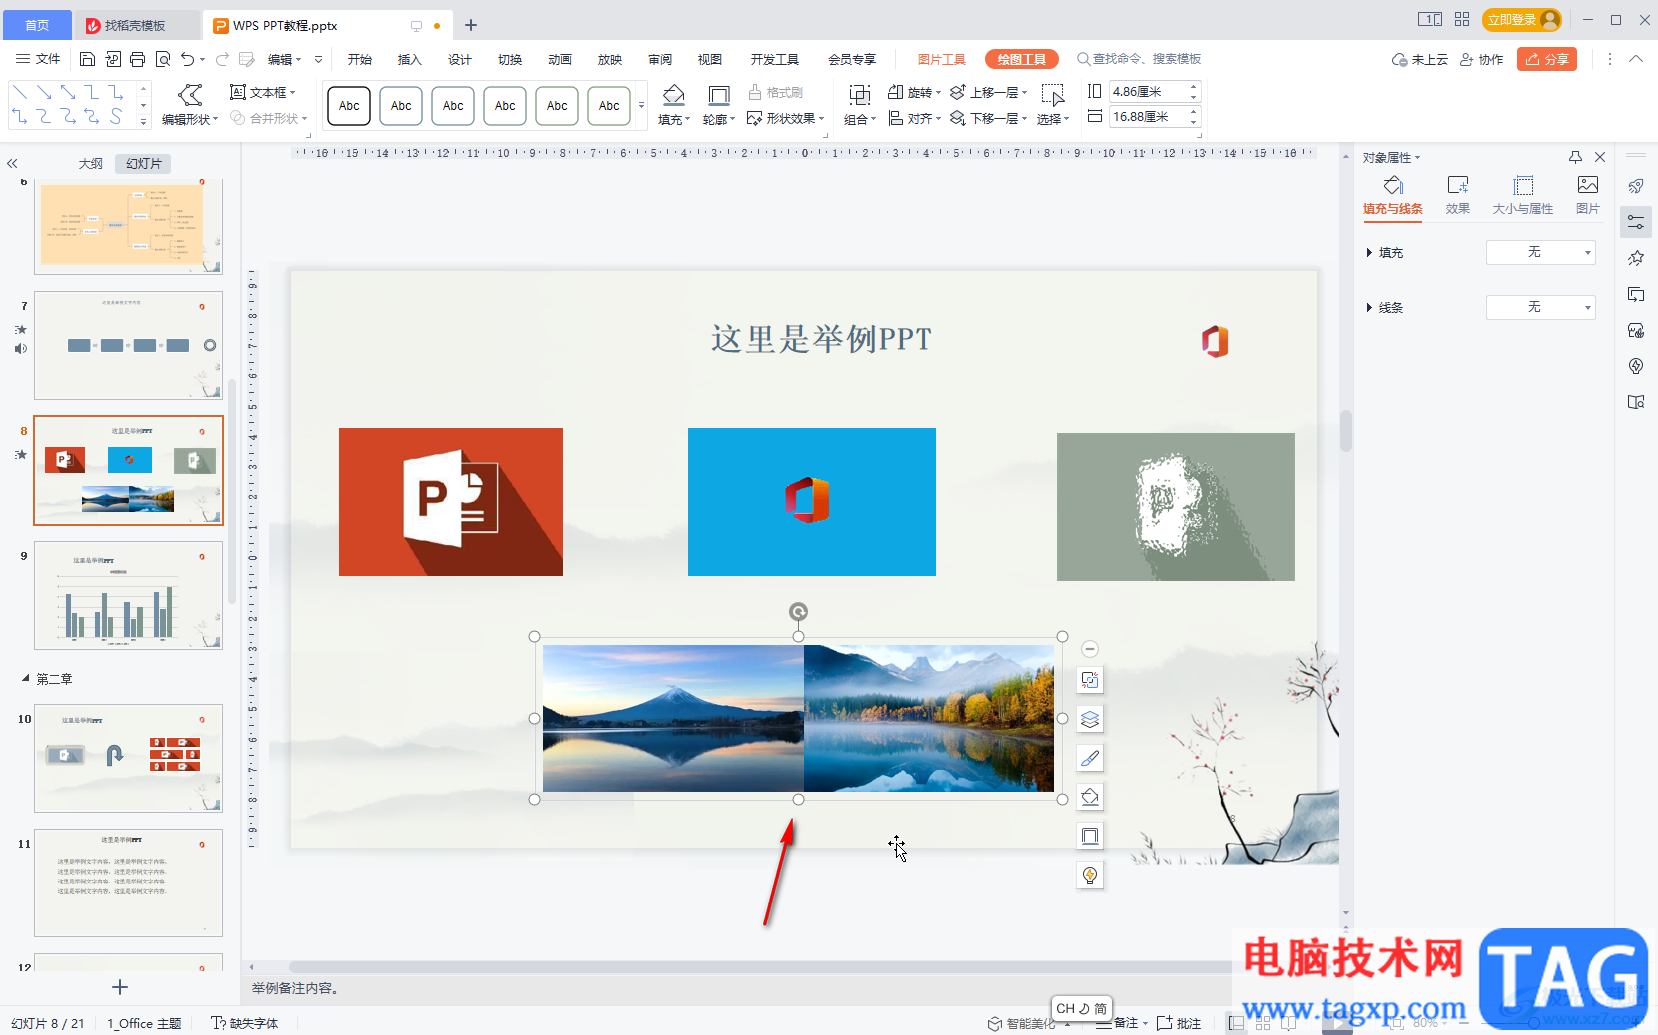
Task: Click the sound icon next to slide 7
Action: [x=21, y=348]
